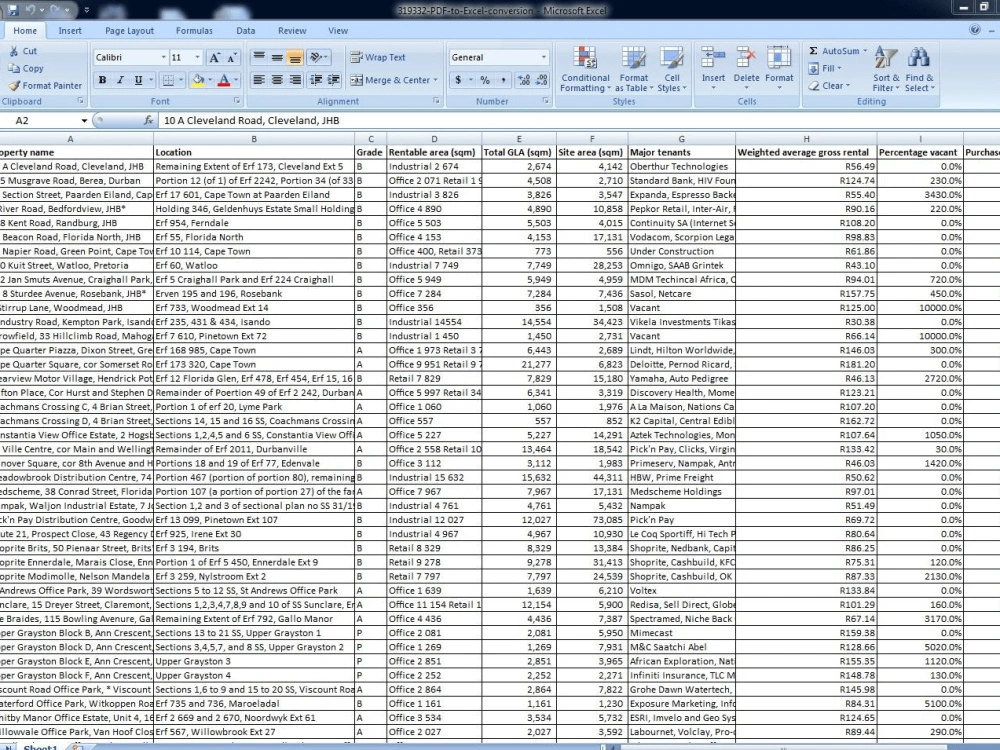
Task: Toggle Underline formatting
Action: point(138,80)
